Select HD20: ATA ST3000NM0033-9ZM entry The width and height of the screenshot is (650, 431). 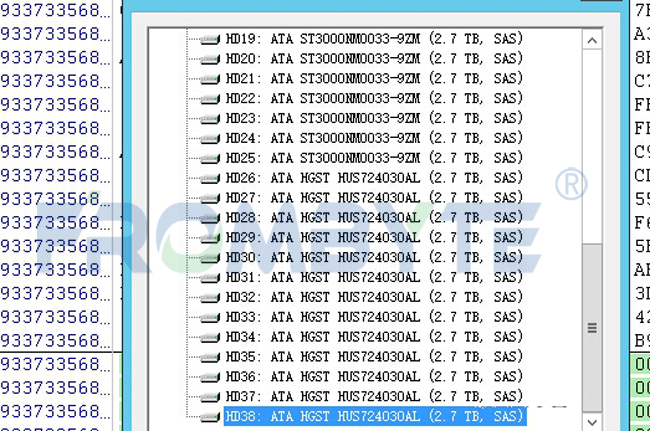click(374, 58)
